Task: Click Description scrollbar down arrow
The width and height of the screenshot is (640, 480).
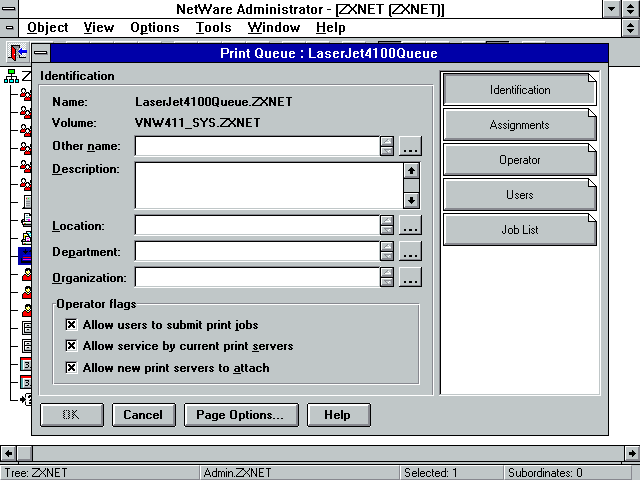Action: click(411, 200)
